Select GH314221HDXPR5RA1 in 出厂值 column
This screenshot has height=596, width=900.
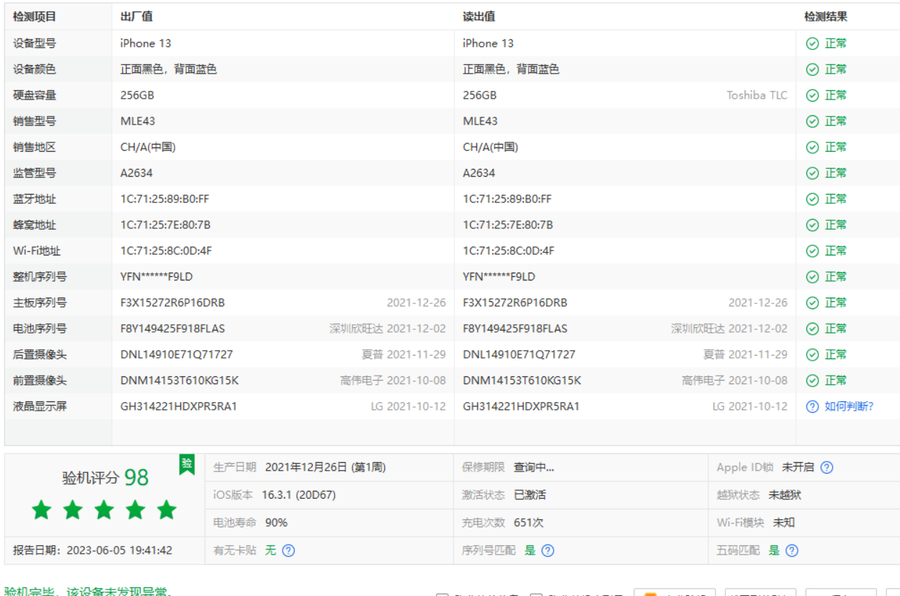click(179, 407)
